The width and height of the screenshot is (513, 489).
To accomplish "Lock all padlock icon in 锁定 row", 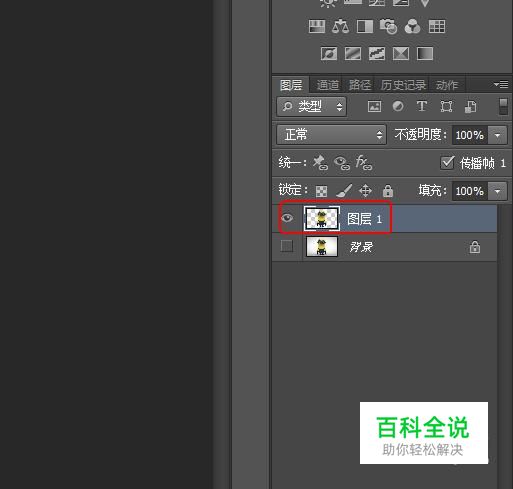I will [388, 191].
